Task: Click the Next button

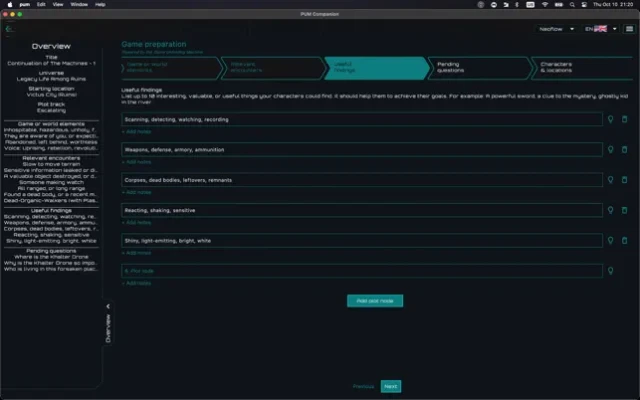Action: click(391, 386)
